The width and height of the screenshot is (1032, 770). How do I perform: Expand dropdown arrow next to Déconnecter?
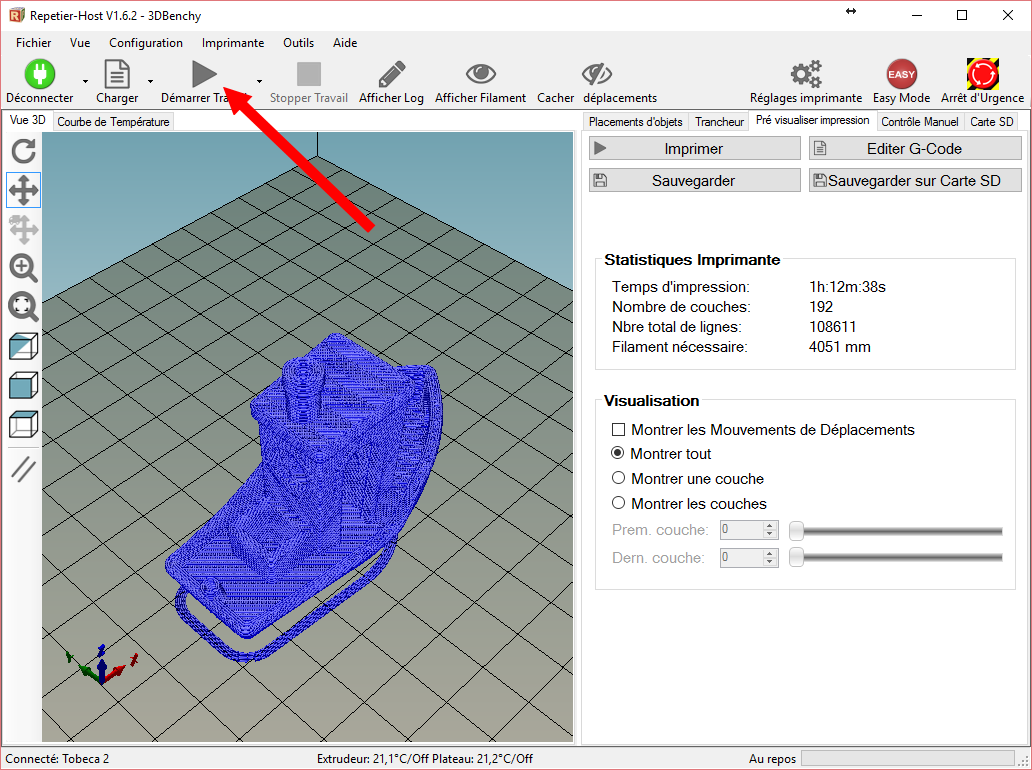pos(85,81)
